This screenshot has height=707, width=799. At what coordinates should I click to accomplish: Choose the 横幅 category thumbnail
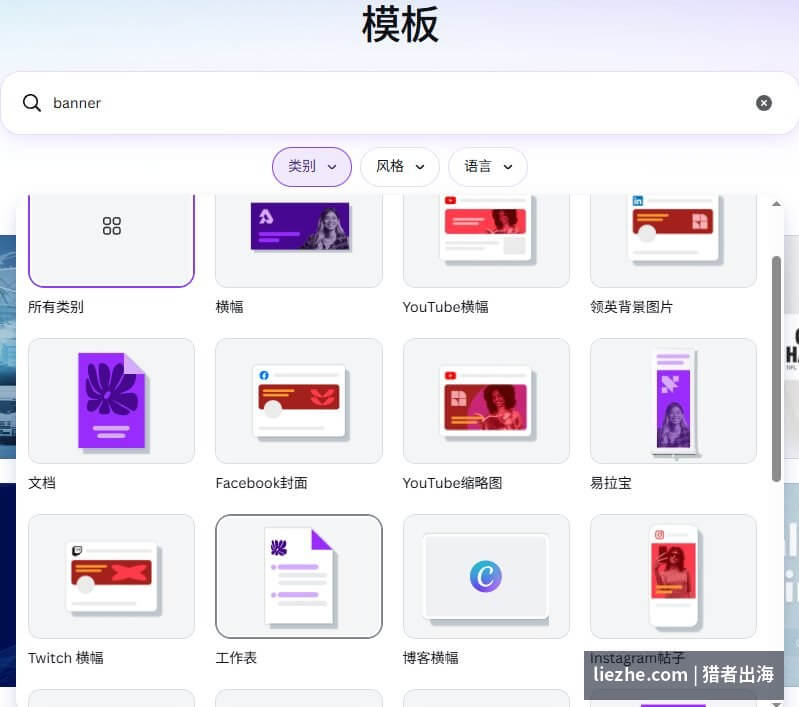(x=299, y=240)
